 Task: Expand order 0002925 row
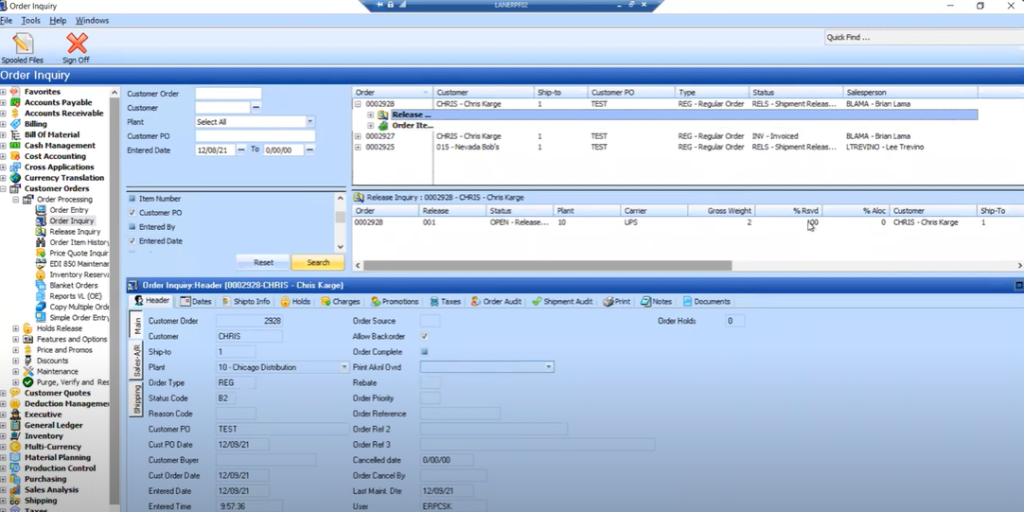coord(358,148)
